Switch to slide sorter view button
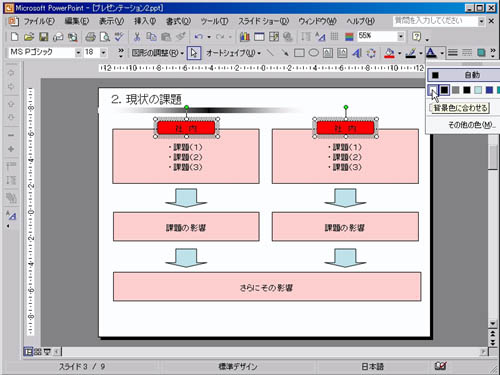The width and height of the screenshot is (500, 375). coord(38,351)
